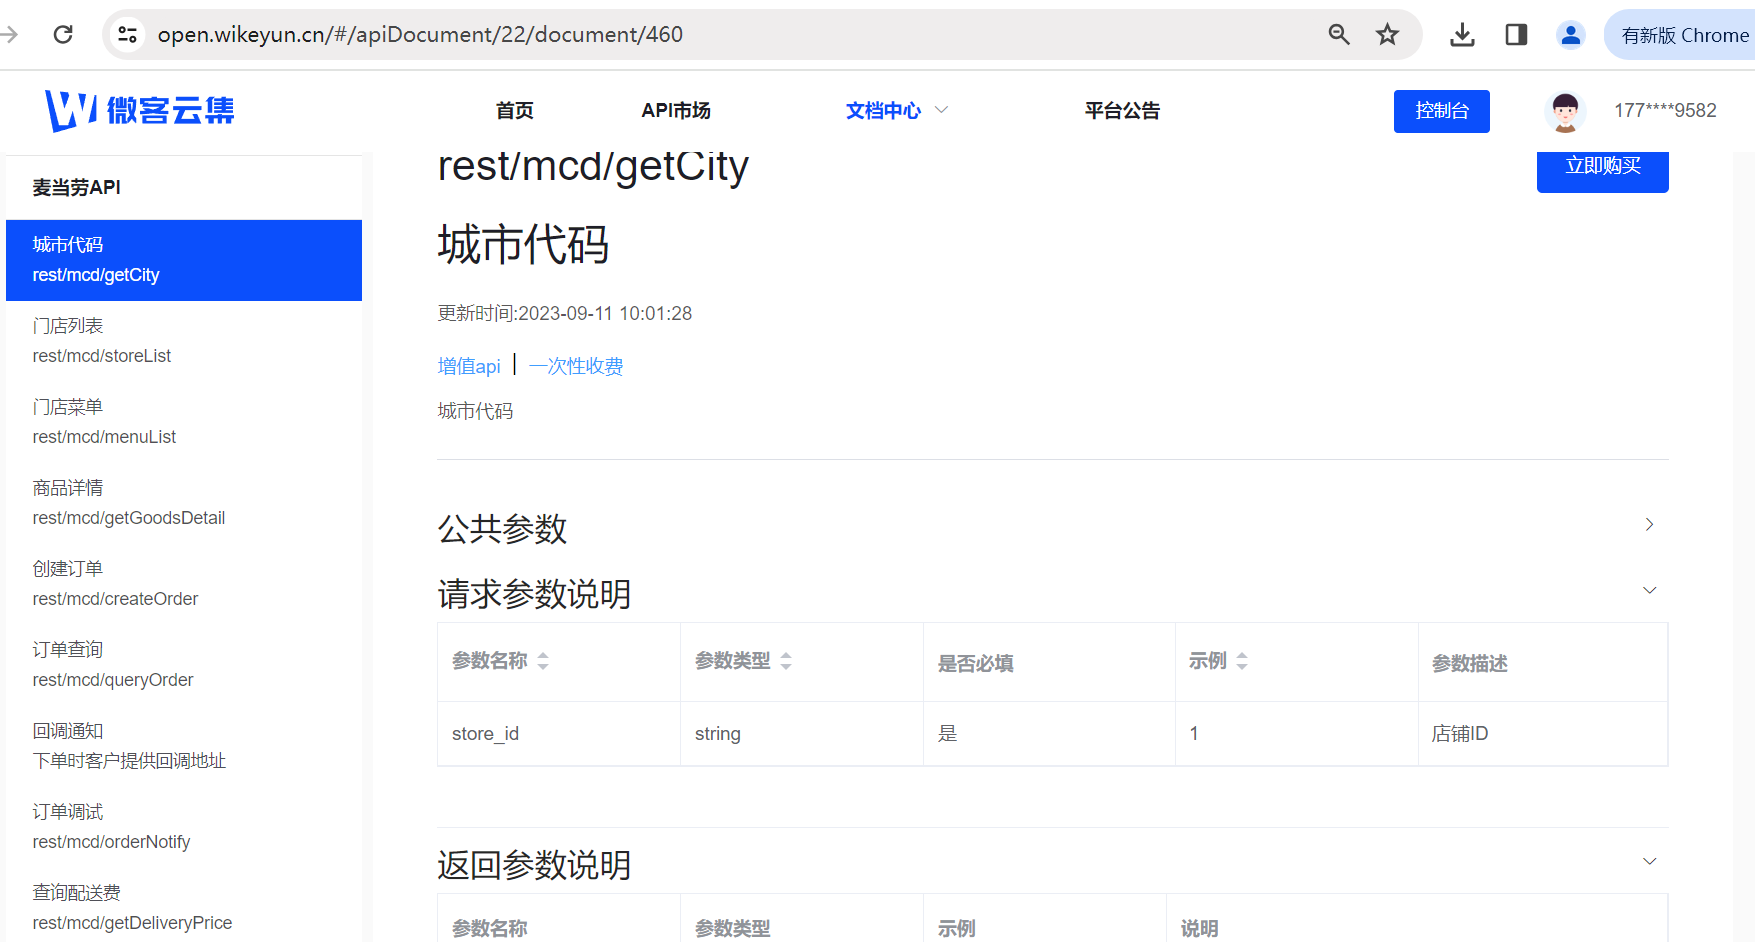The image size is (1755, 942).
Task: Click 更新时间 2023-09-11 text
Action: 565,314
